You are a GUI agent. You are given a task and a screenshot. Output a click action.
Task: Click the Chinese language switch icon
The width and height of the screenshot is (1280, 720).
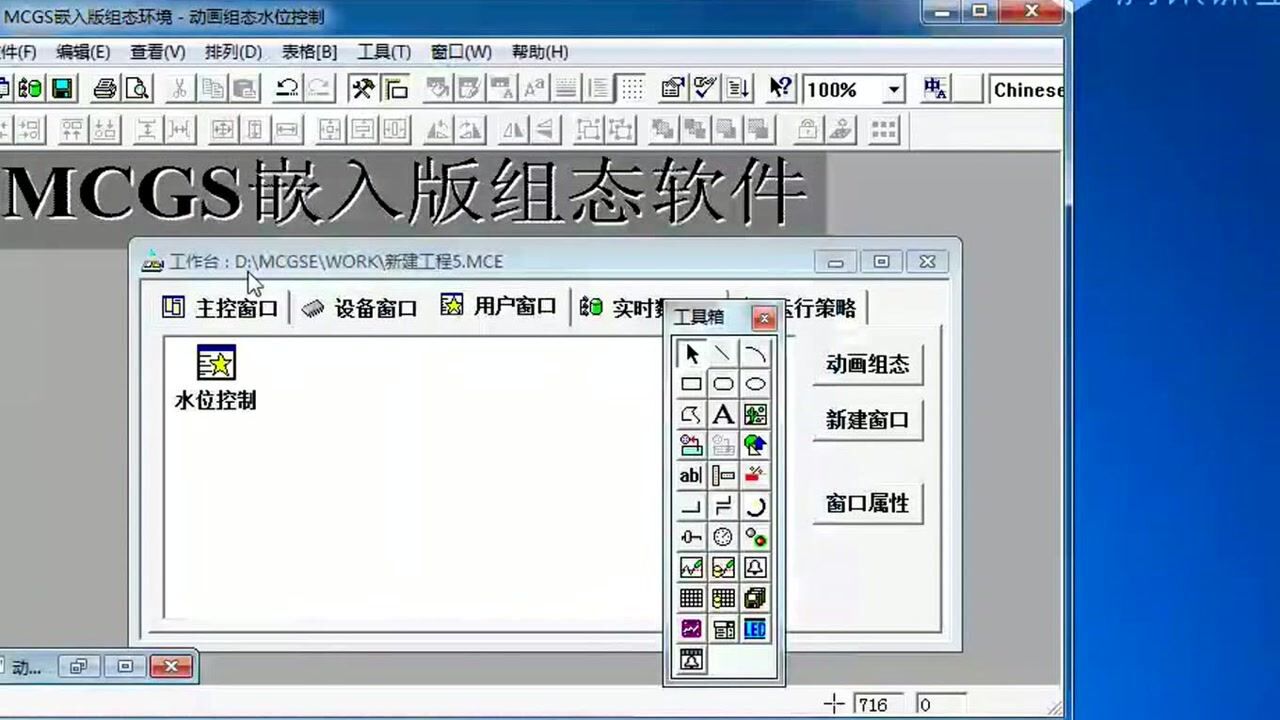[x=936, y=89]
